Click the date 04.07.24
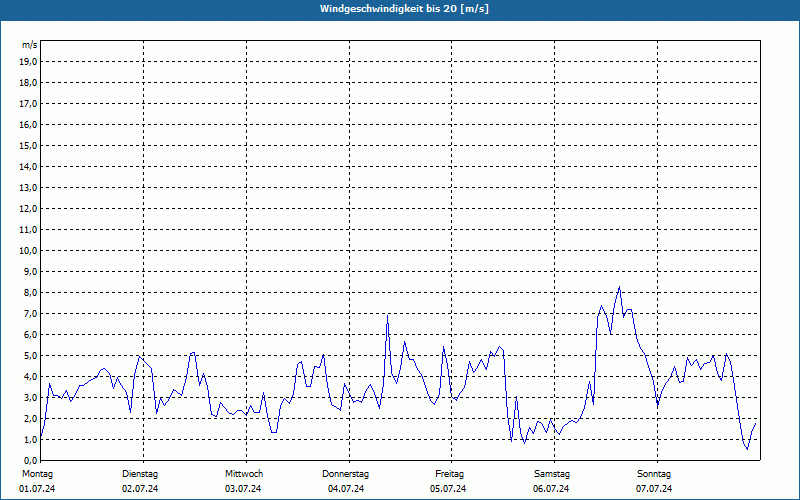This screenshot has height=500, width=800. (x=346, y=489)
